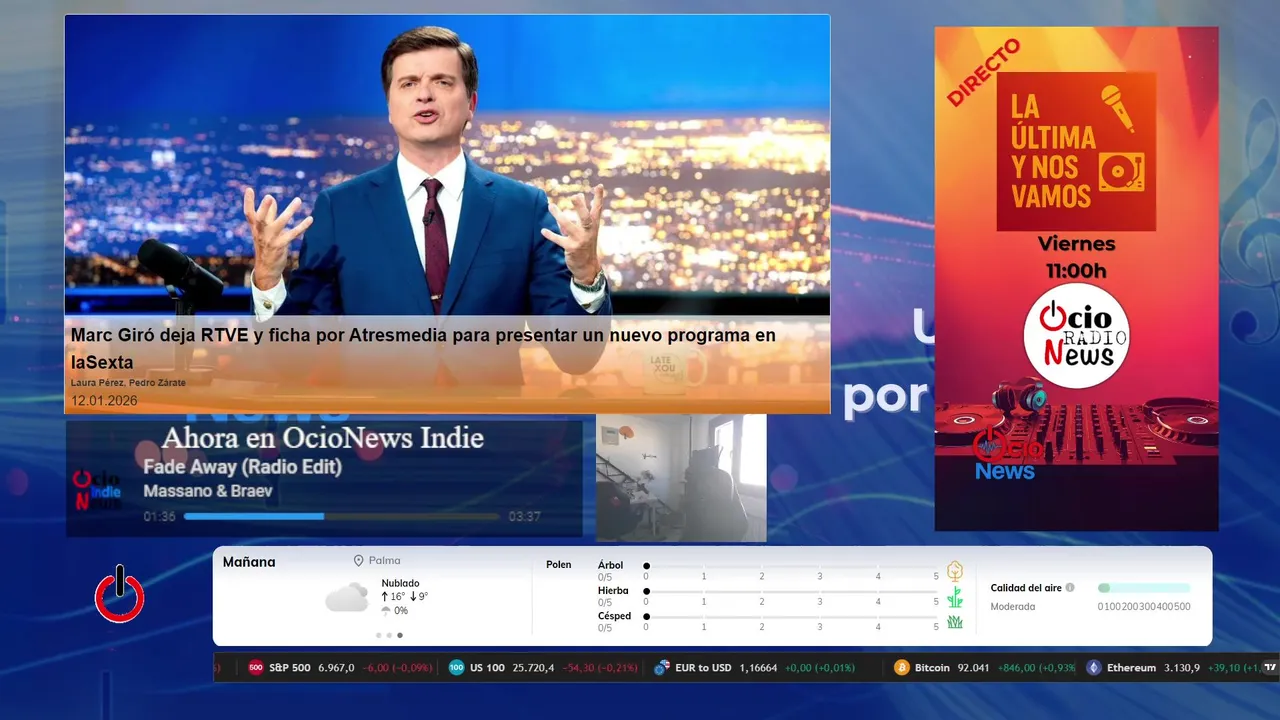1280x720 pixels.
Task: Click the EUR to USD rate 1,16664
Action: (x=759, y=668)
